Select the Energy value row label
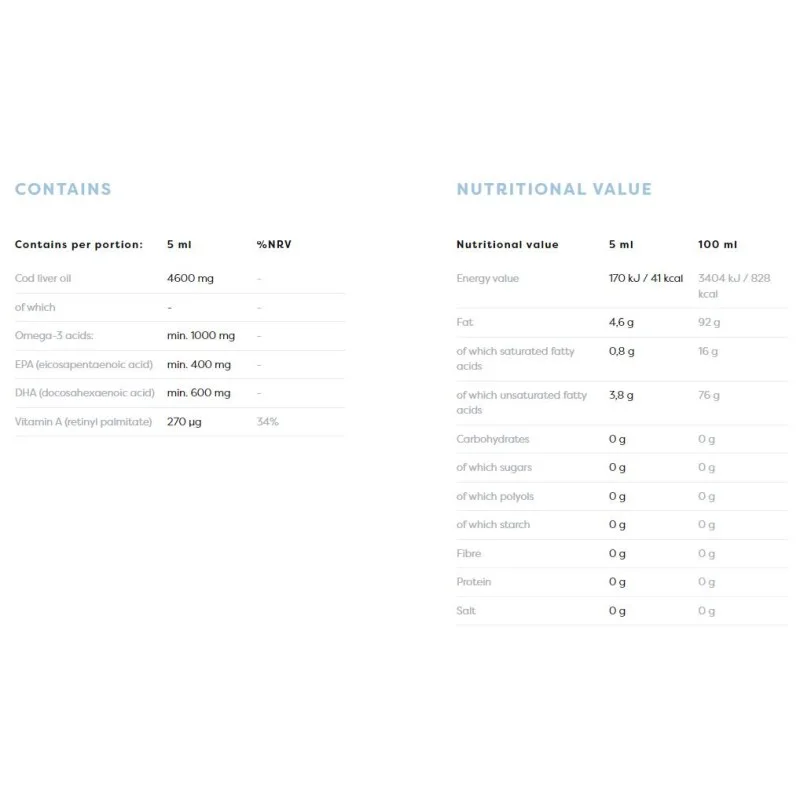This screenshot has width=800, height=800. point(488,278)
